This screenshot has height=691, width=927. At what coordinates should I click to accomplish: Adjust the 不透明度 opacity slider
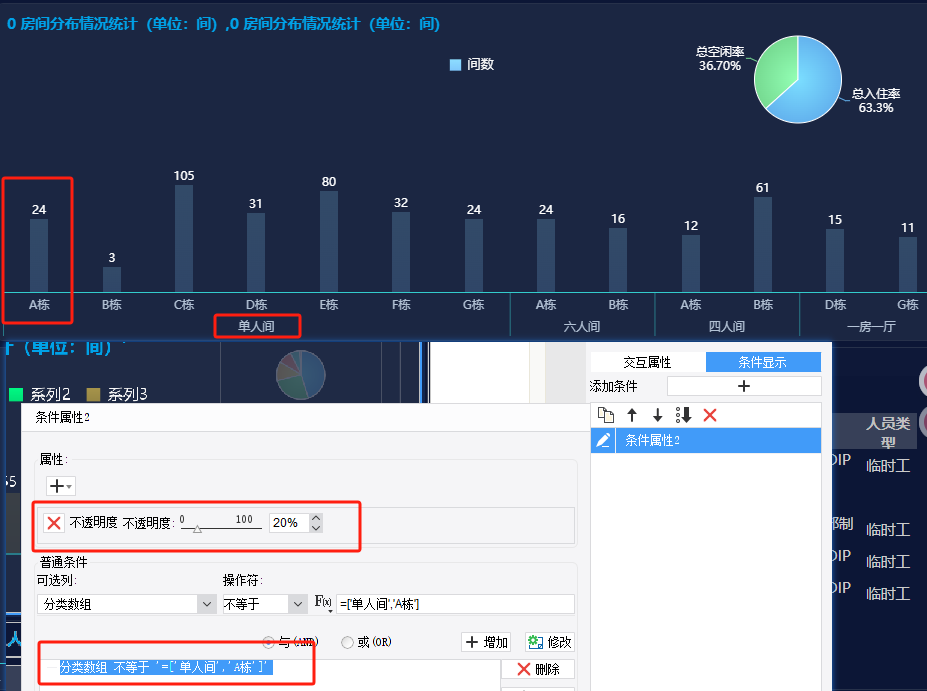coord(197,528)
